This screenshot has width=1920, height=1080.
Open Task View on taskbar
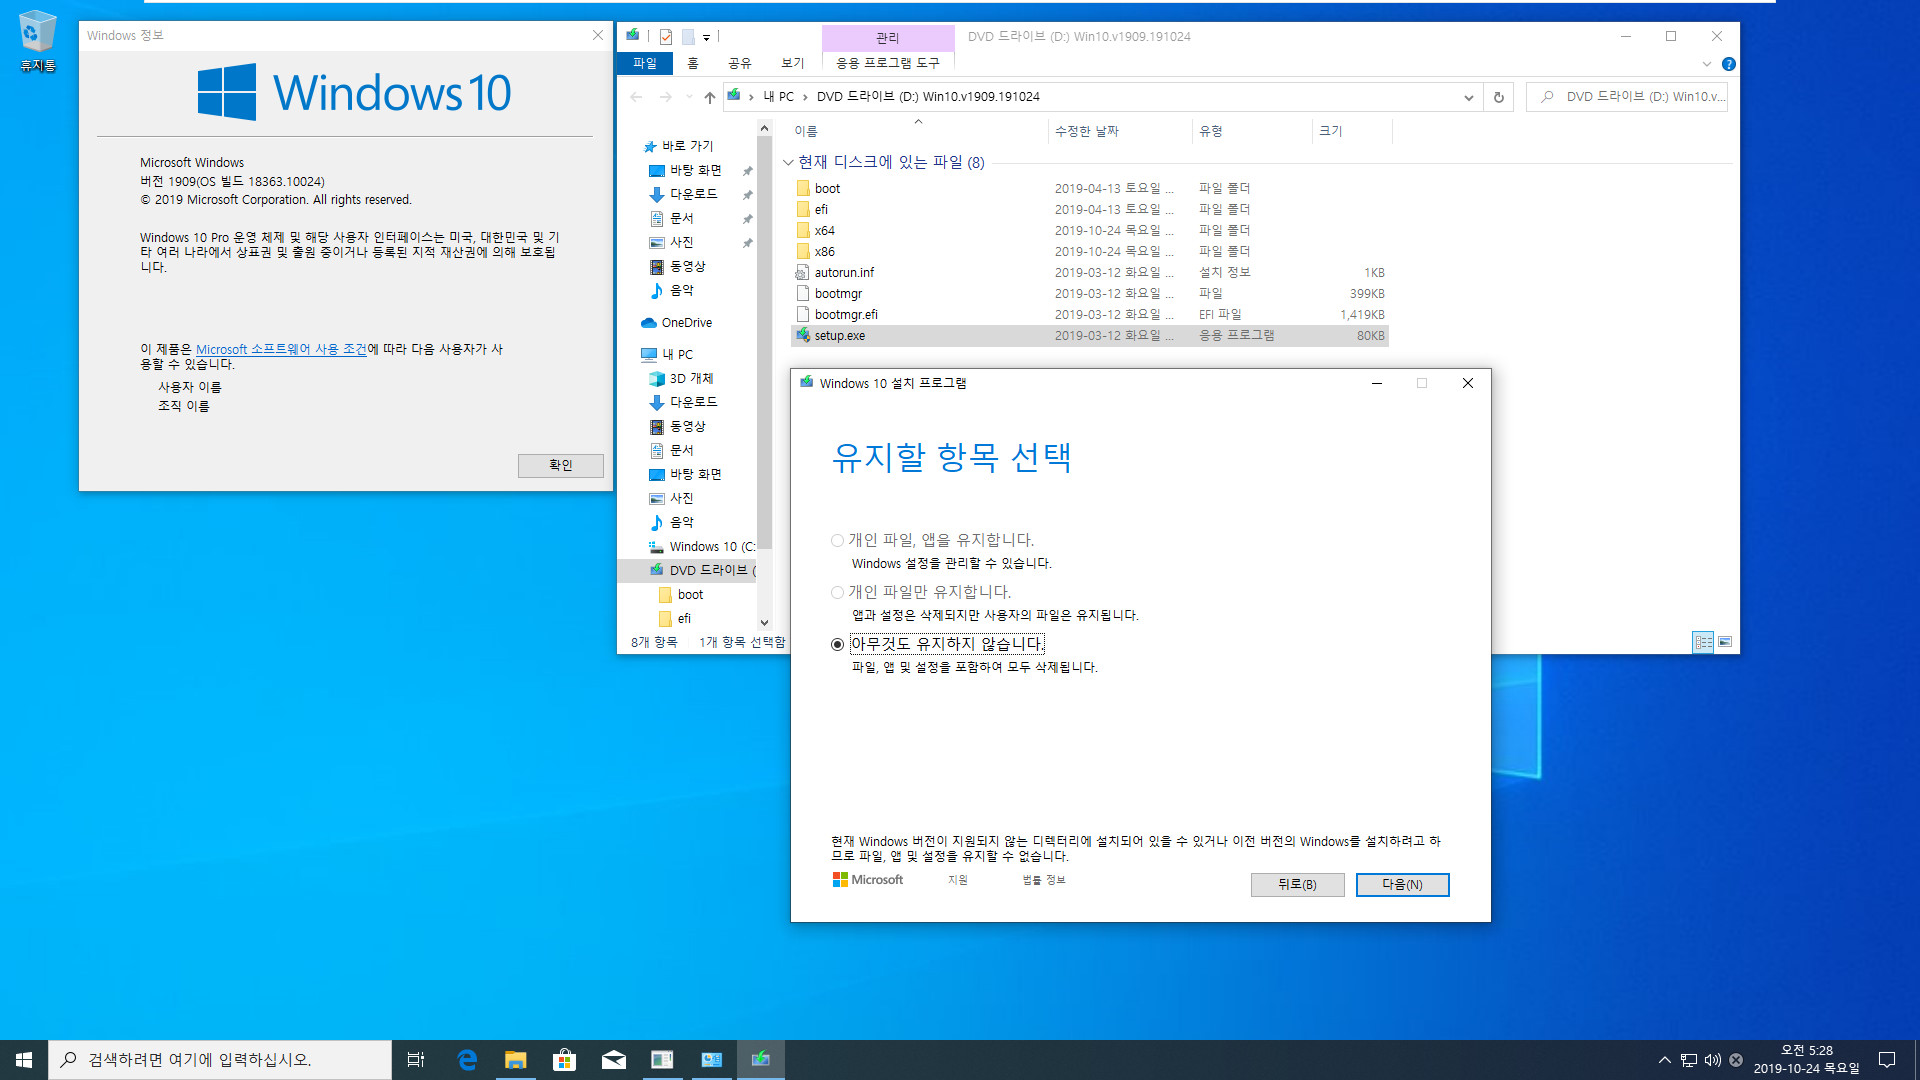[416, 1060]
